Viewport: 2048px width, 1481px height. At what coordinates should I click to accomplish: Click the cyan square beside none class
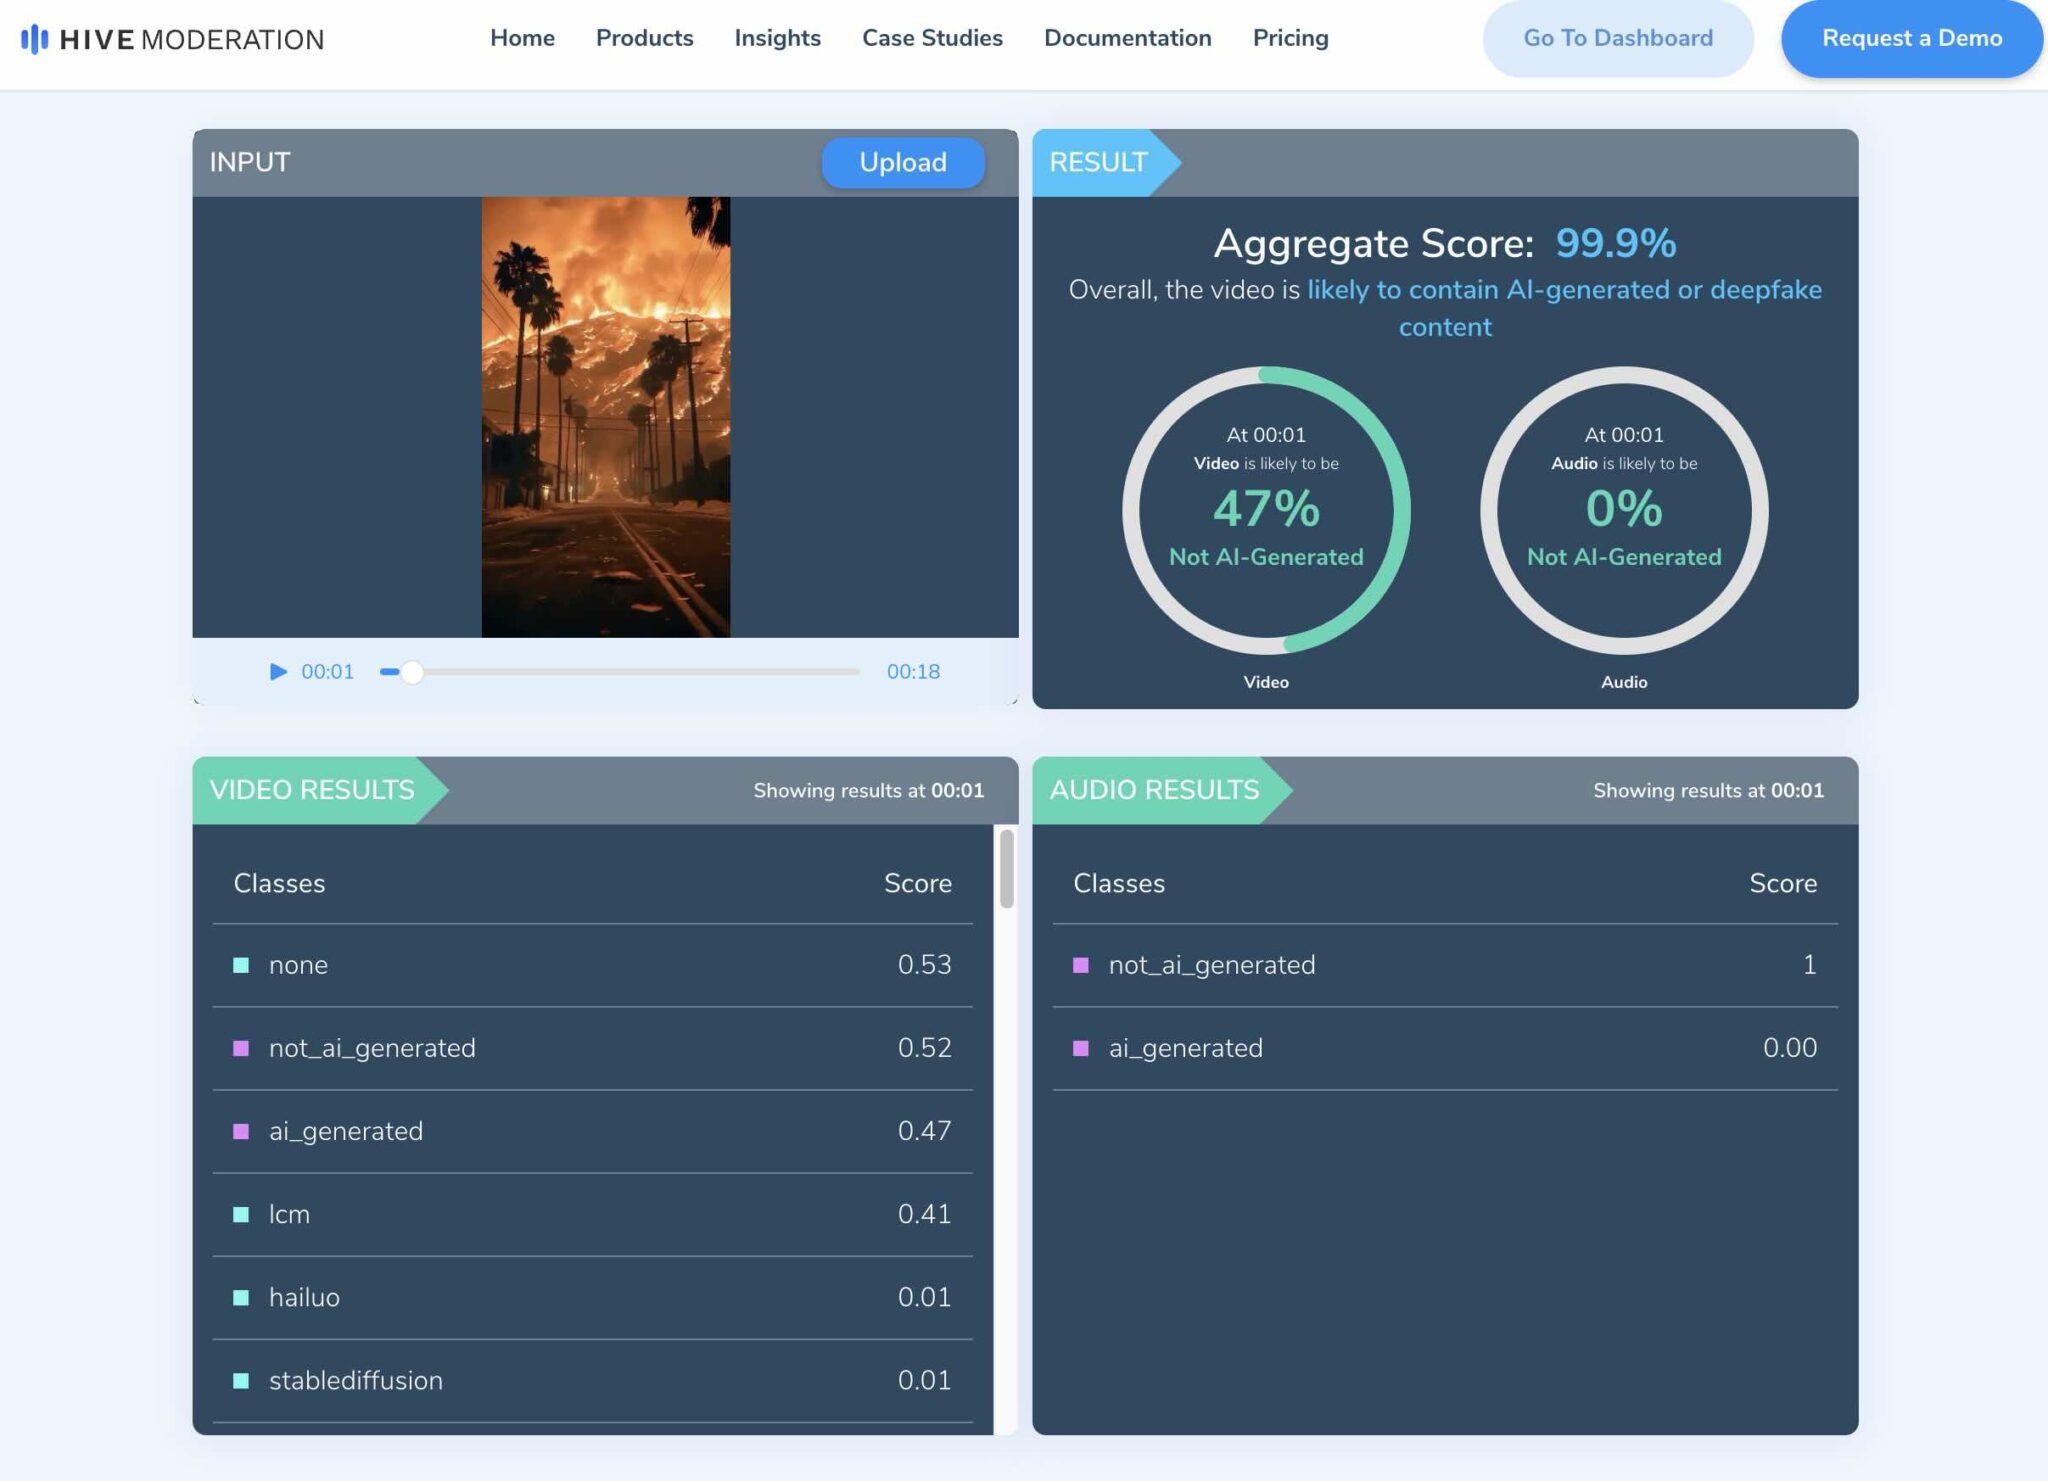coord(241,965)
